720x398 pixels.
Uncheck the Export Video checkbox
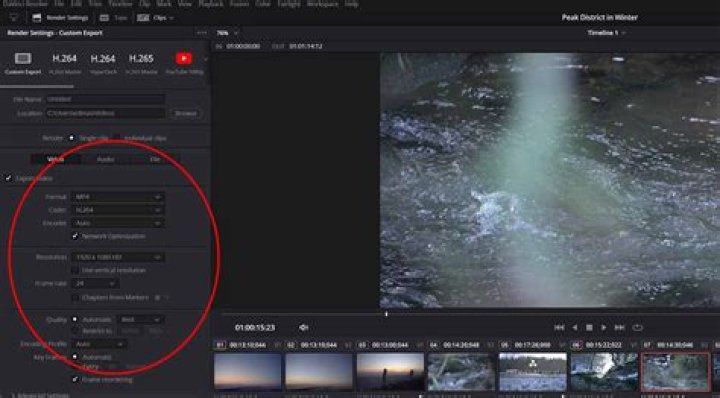click(8, 178)
